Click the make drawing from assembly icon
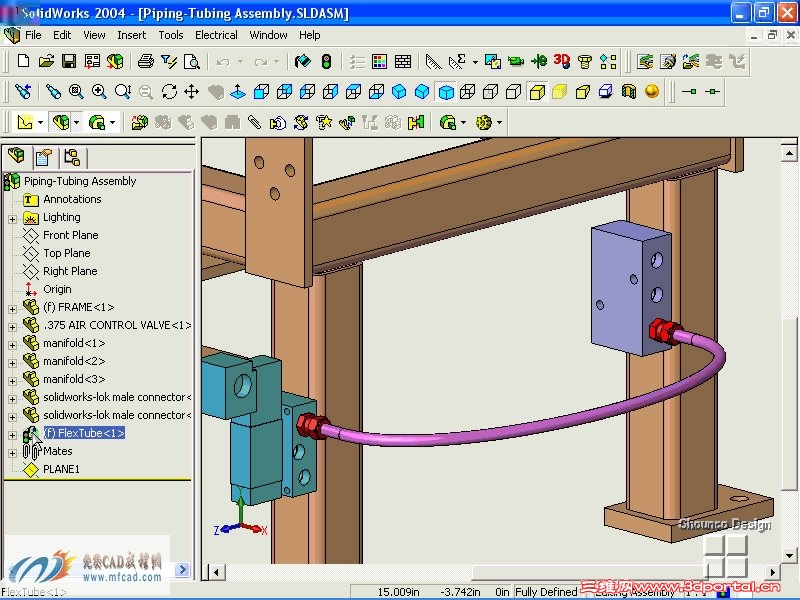Viewport: 800px width, 600px height. click(92, 61)
